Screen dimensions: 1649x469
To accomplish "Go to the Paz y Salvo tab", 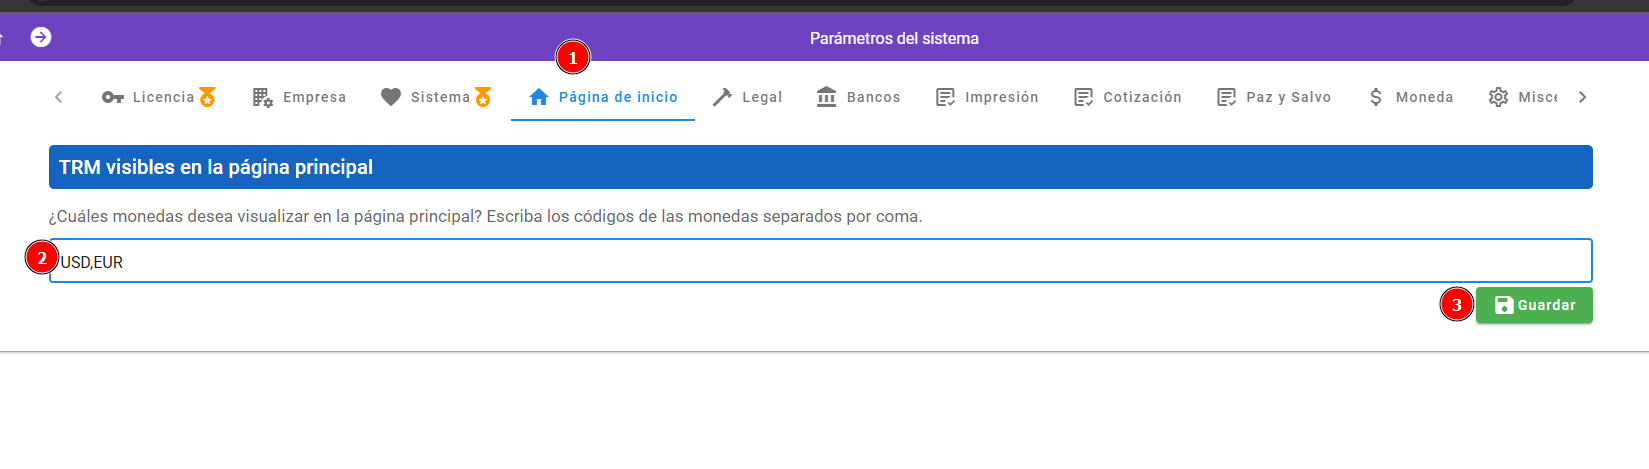I will (1274, 97).
